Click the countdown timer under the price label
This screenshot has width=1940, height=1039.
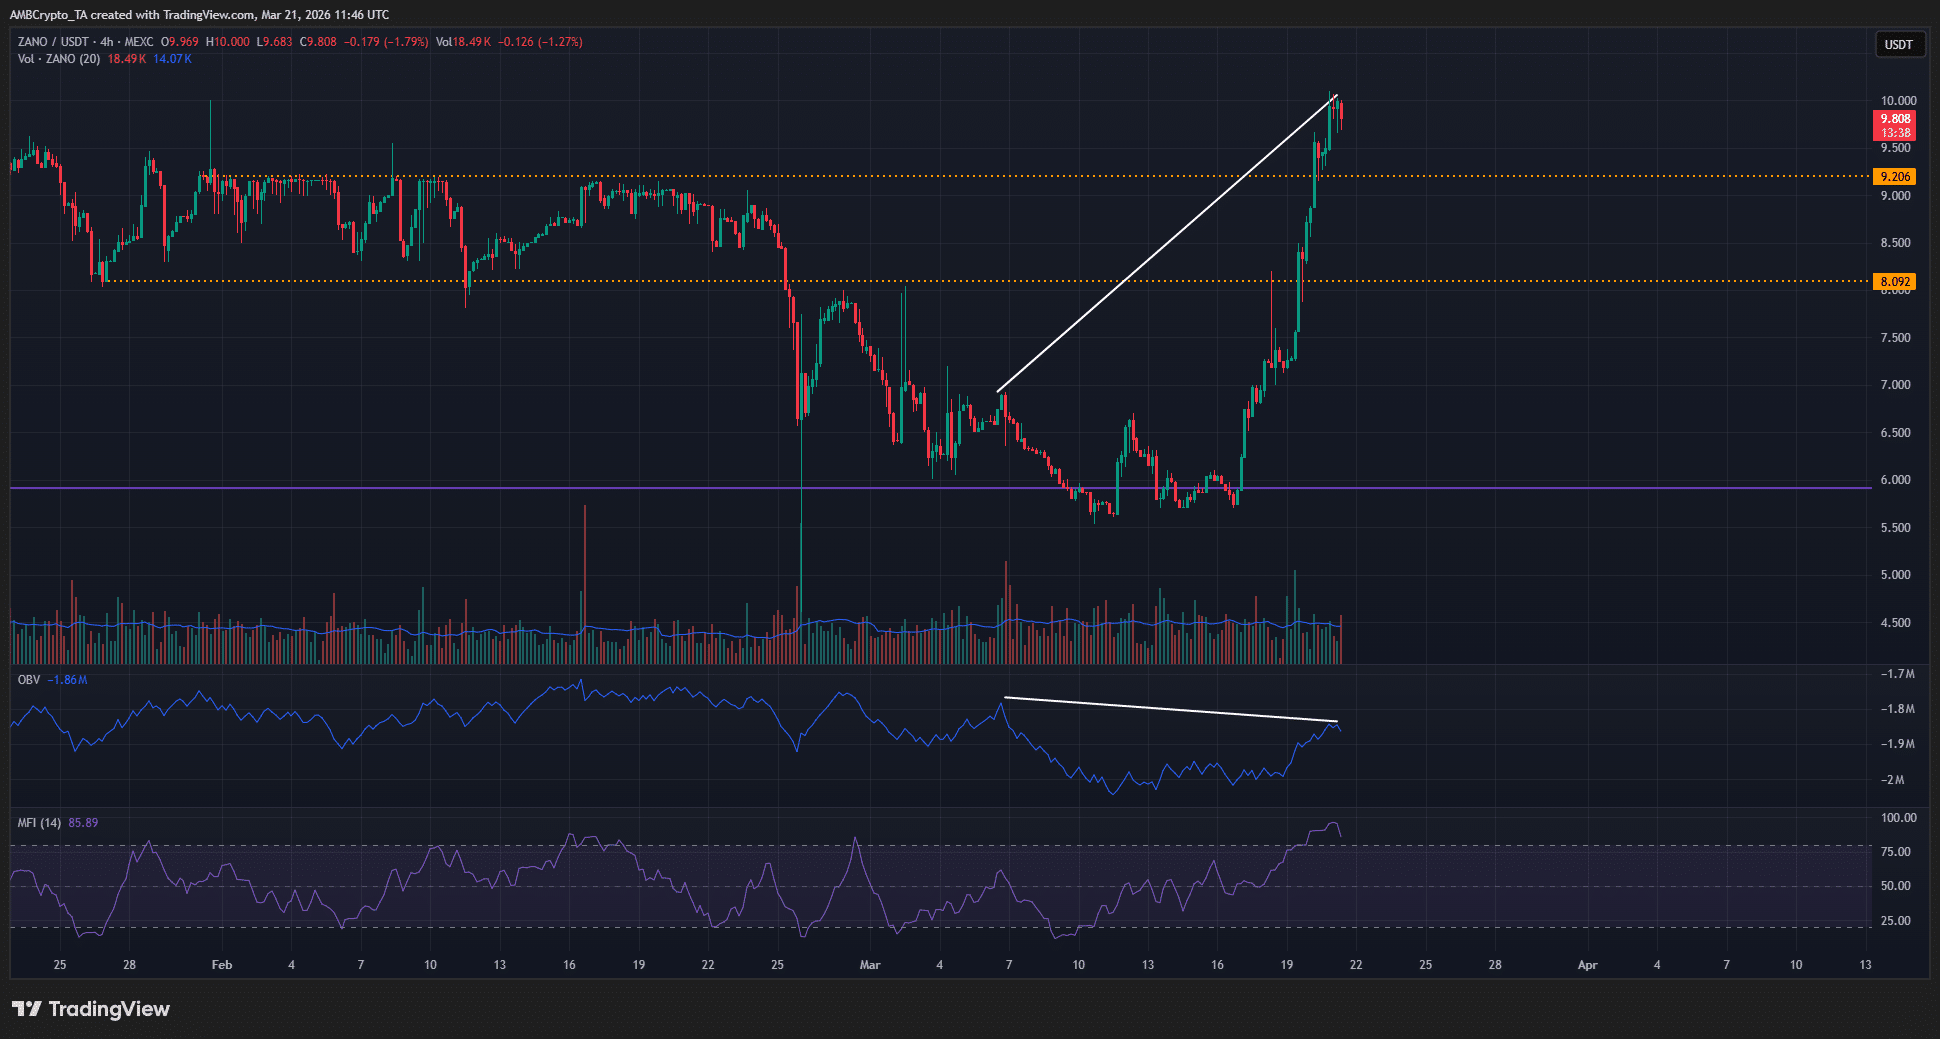[x=1895, y=131]
